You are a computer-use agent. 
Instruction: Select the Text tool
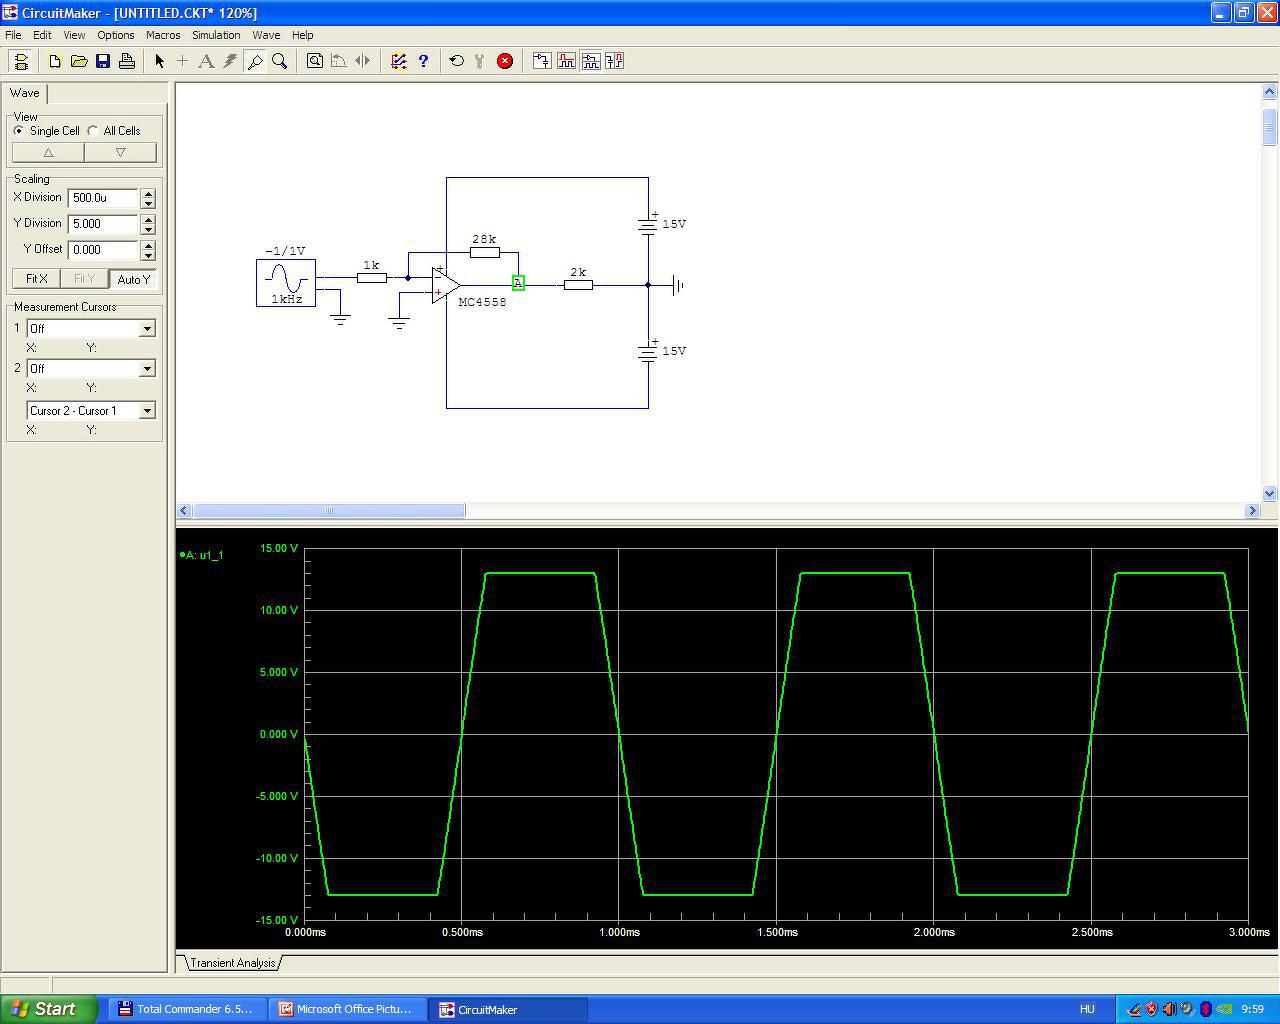[x=206, y=61]
